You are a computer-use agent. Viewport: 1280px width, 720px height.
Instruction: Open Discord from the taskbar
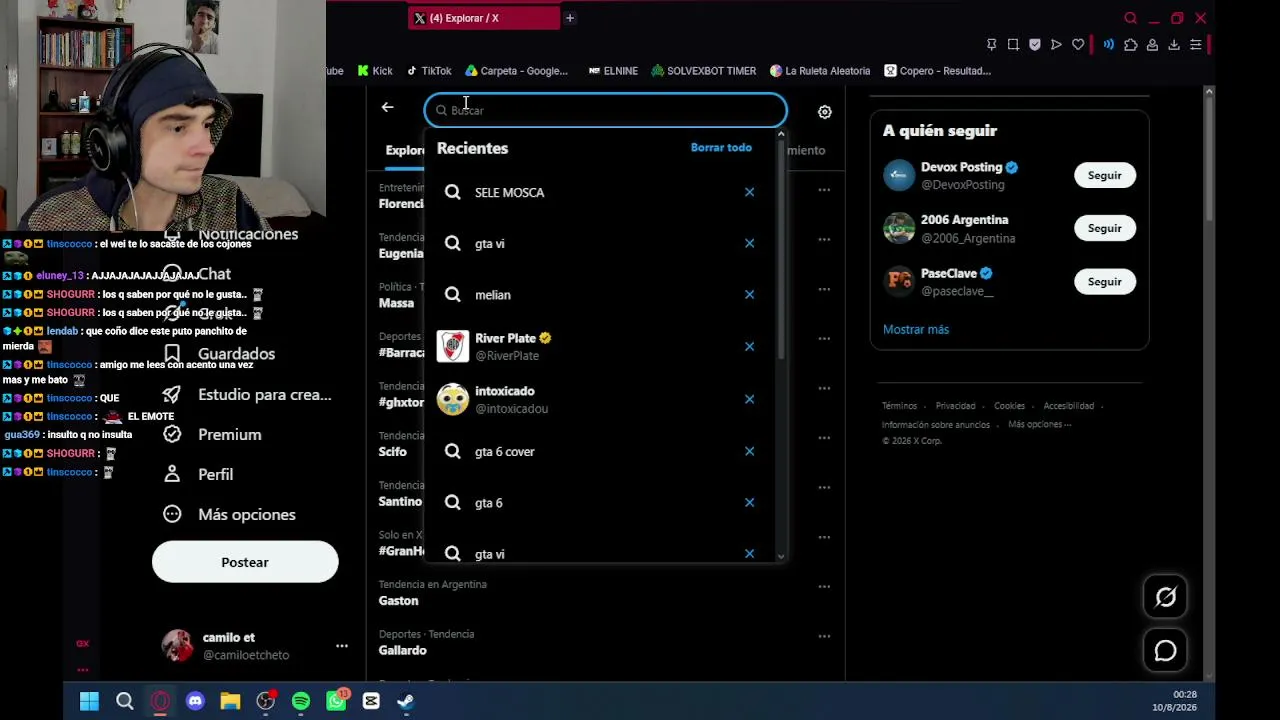[x=195, y=701]
